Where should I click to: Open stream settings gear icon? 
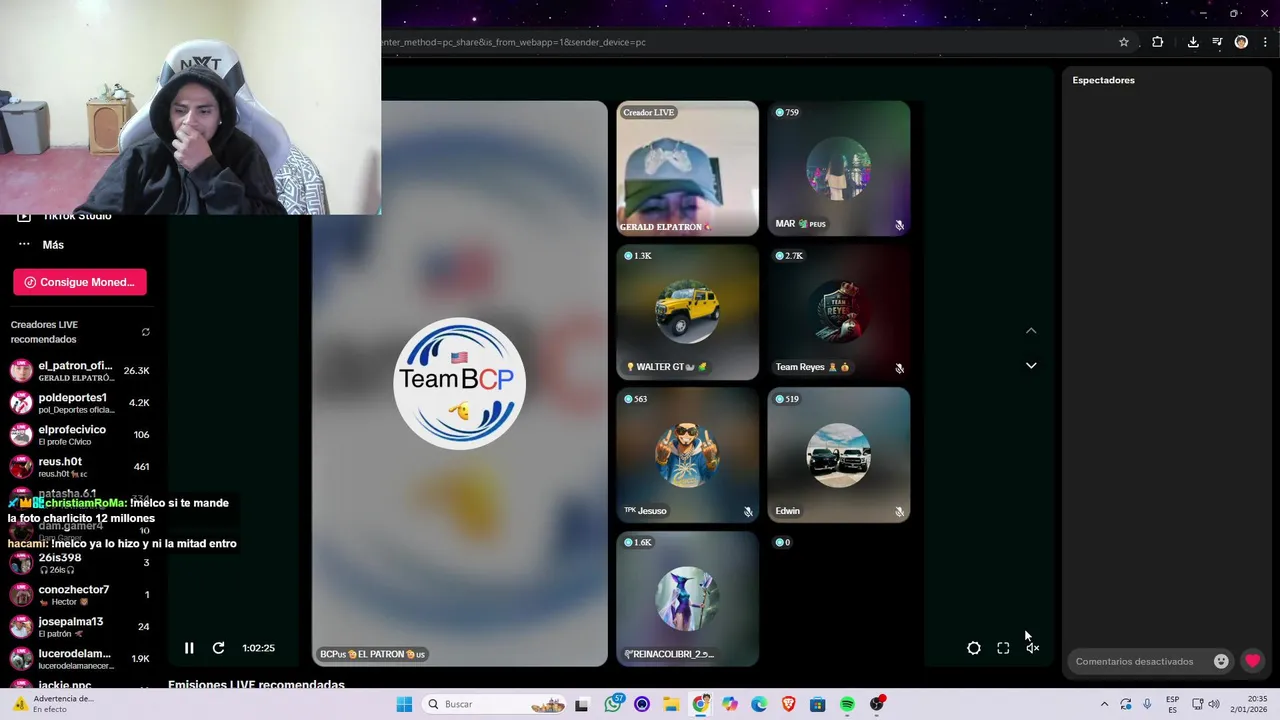pos(974,648)
